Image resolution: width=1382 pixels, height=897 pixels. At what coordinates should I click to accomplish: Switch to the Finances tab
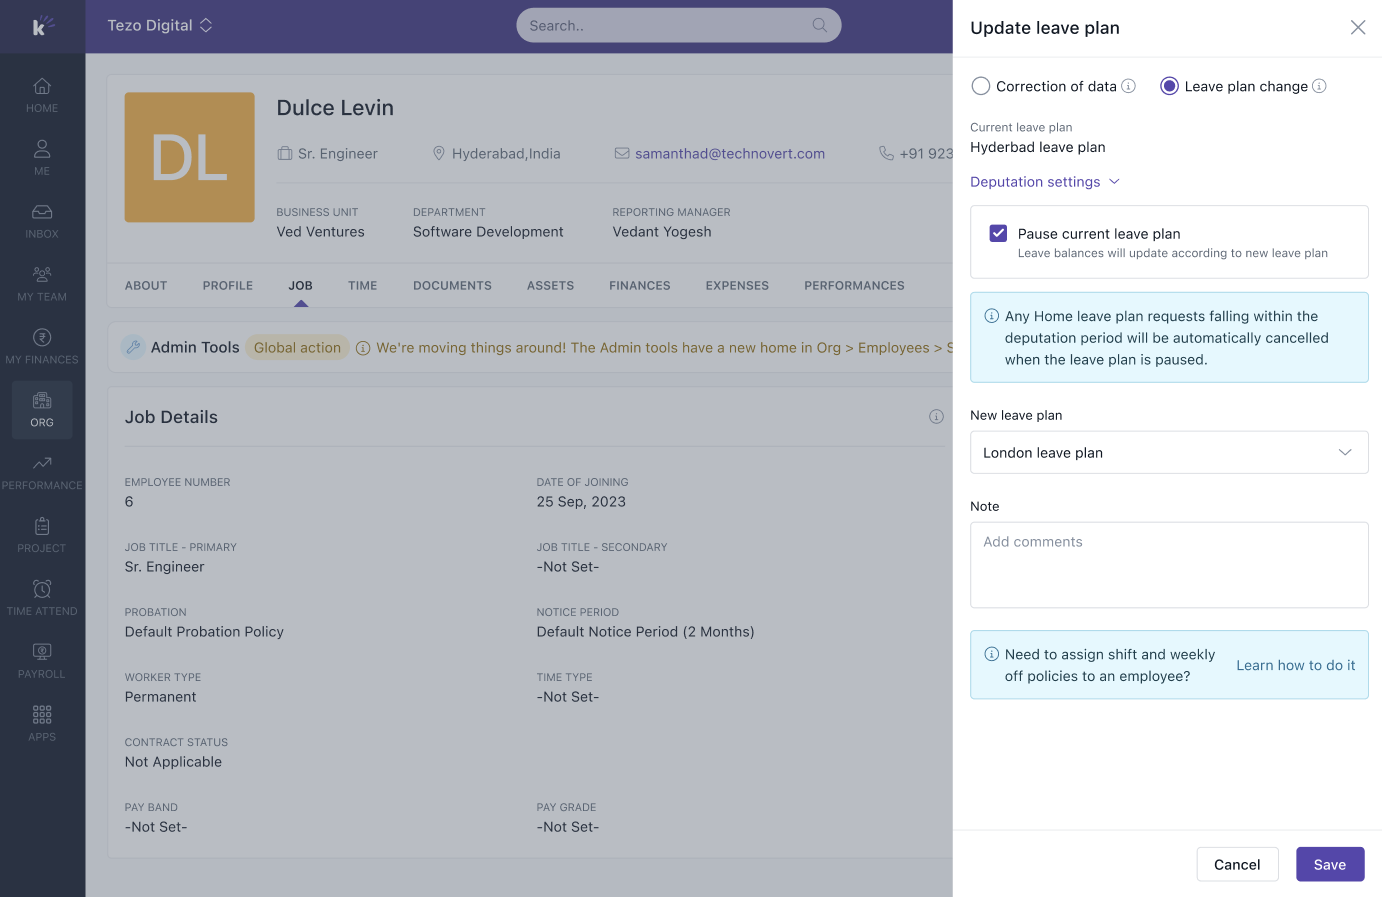click(x=639, y=286)
